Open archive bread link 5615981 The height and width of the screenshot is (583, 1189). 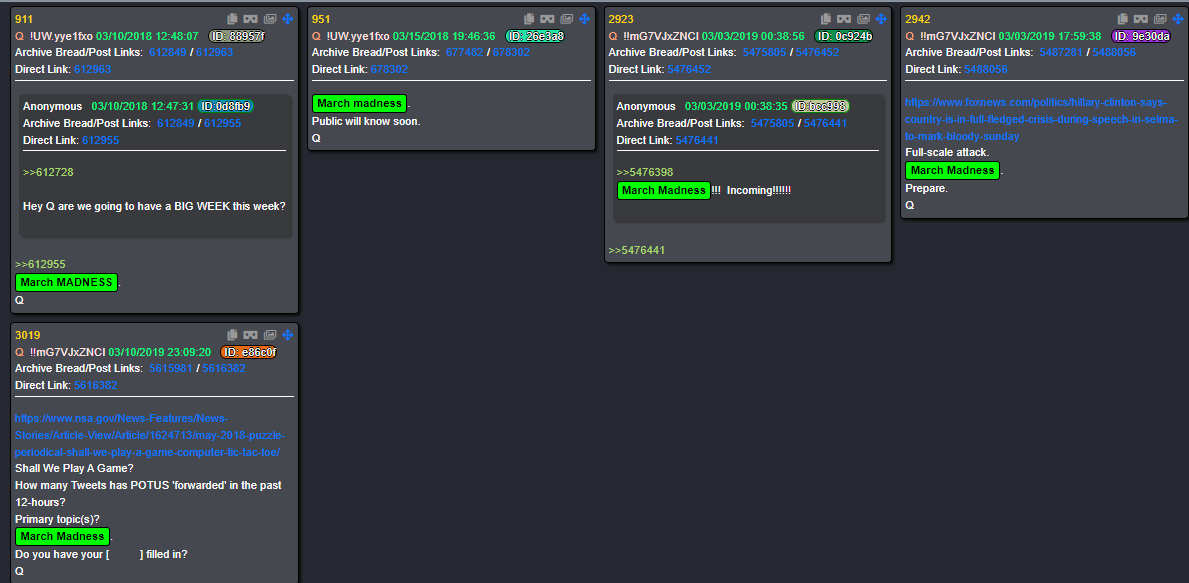(169, 368)
